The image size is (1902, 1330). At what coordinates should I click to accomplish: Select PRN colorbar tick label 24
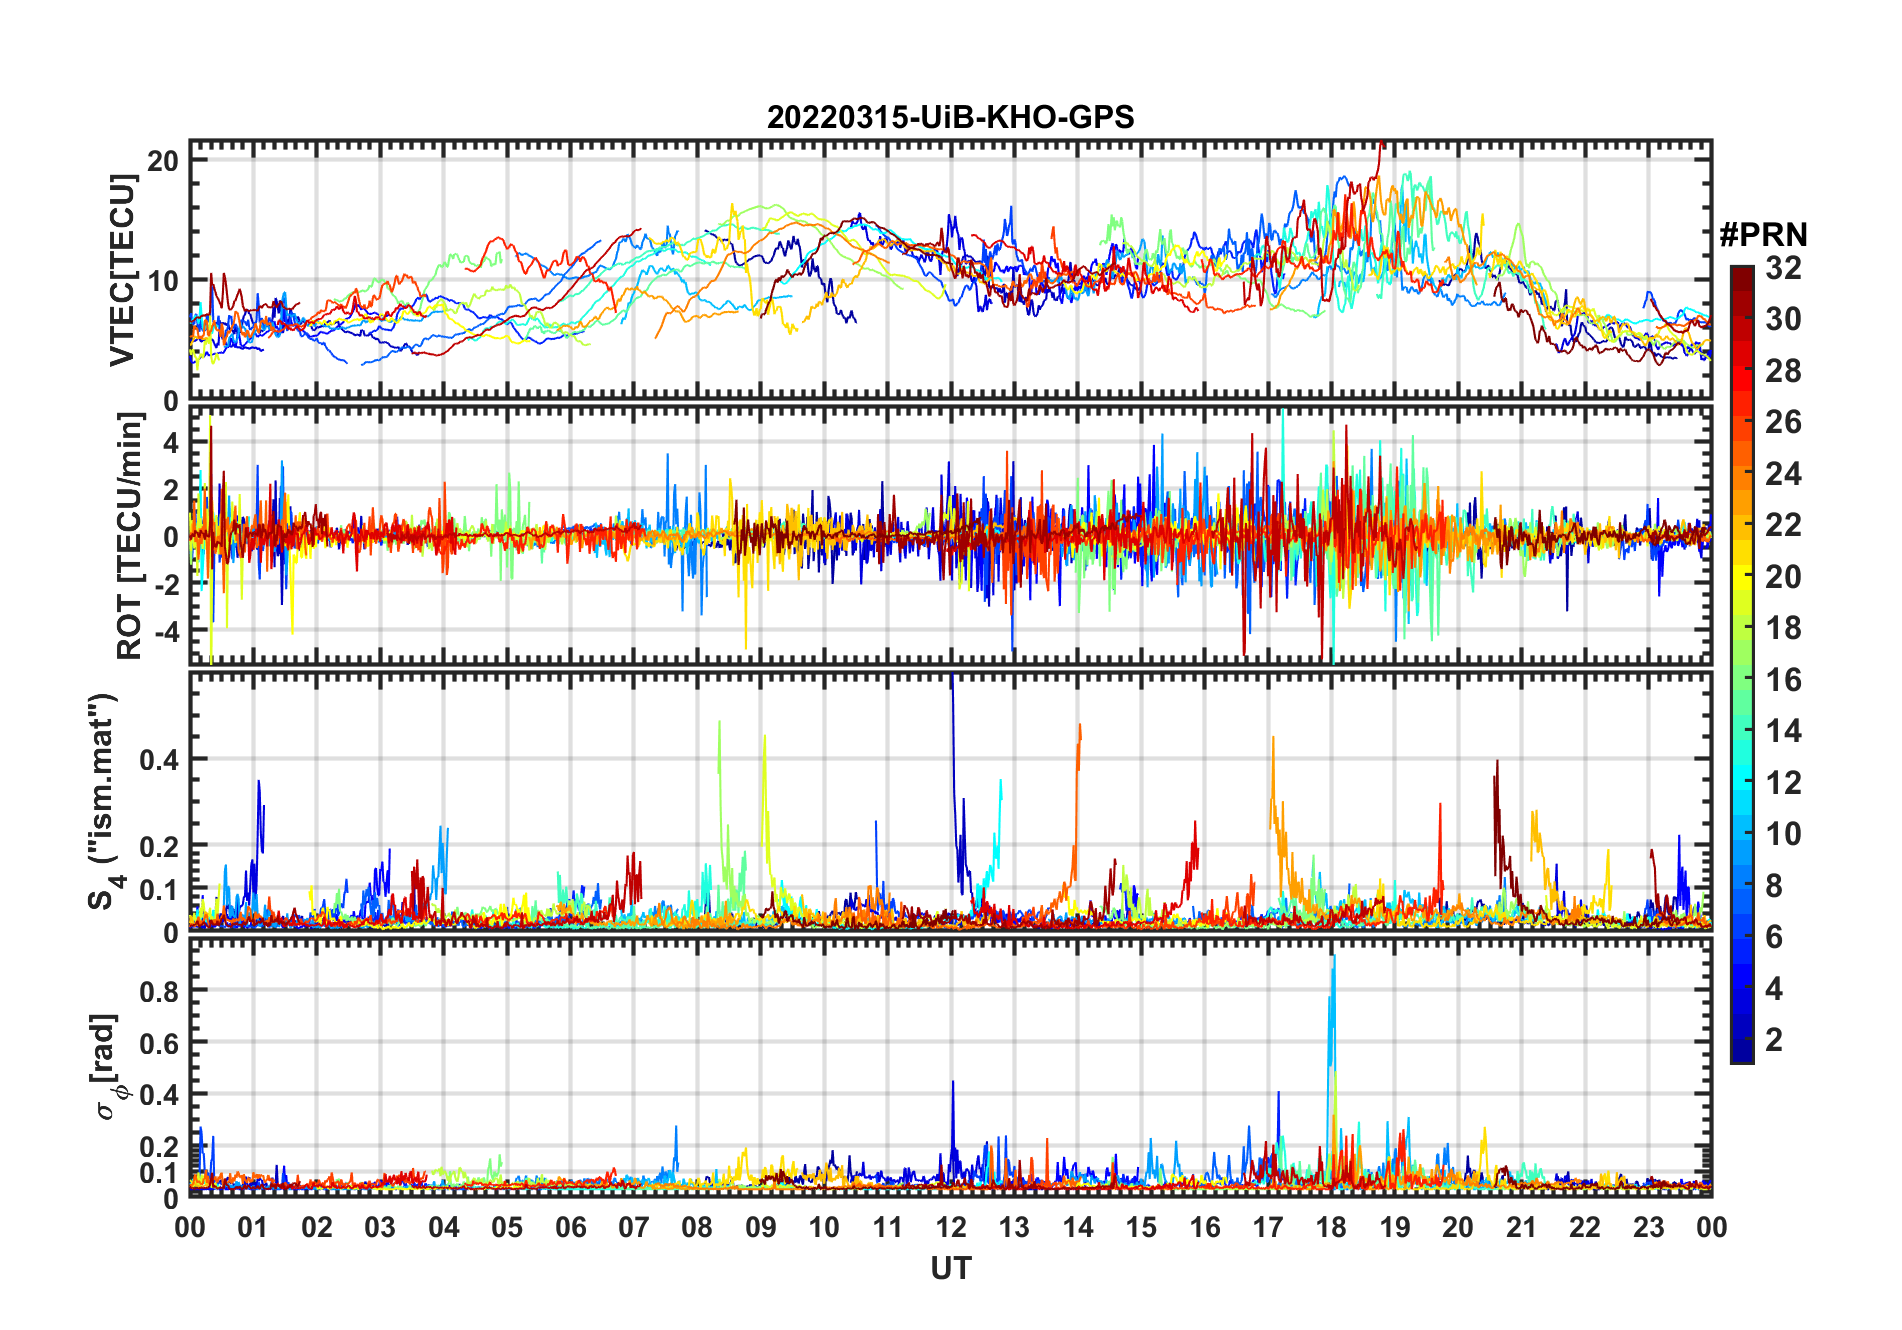tap(1783, 474)
